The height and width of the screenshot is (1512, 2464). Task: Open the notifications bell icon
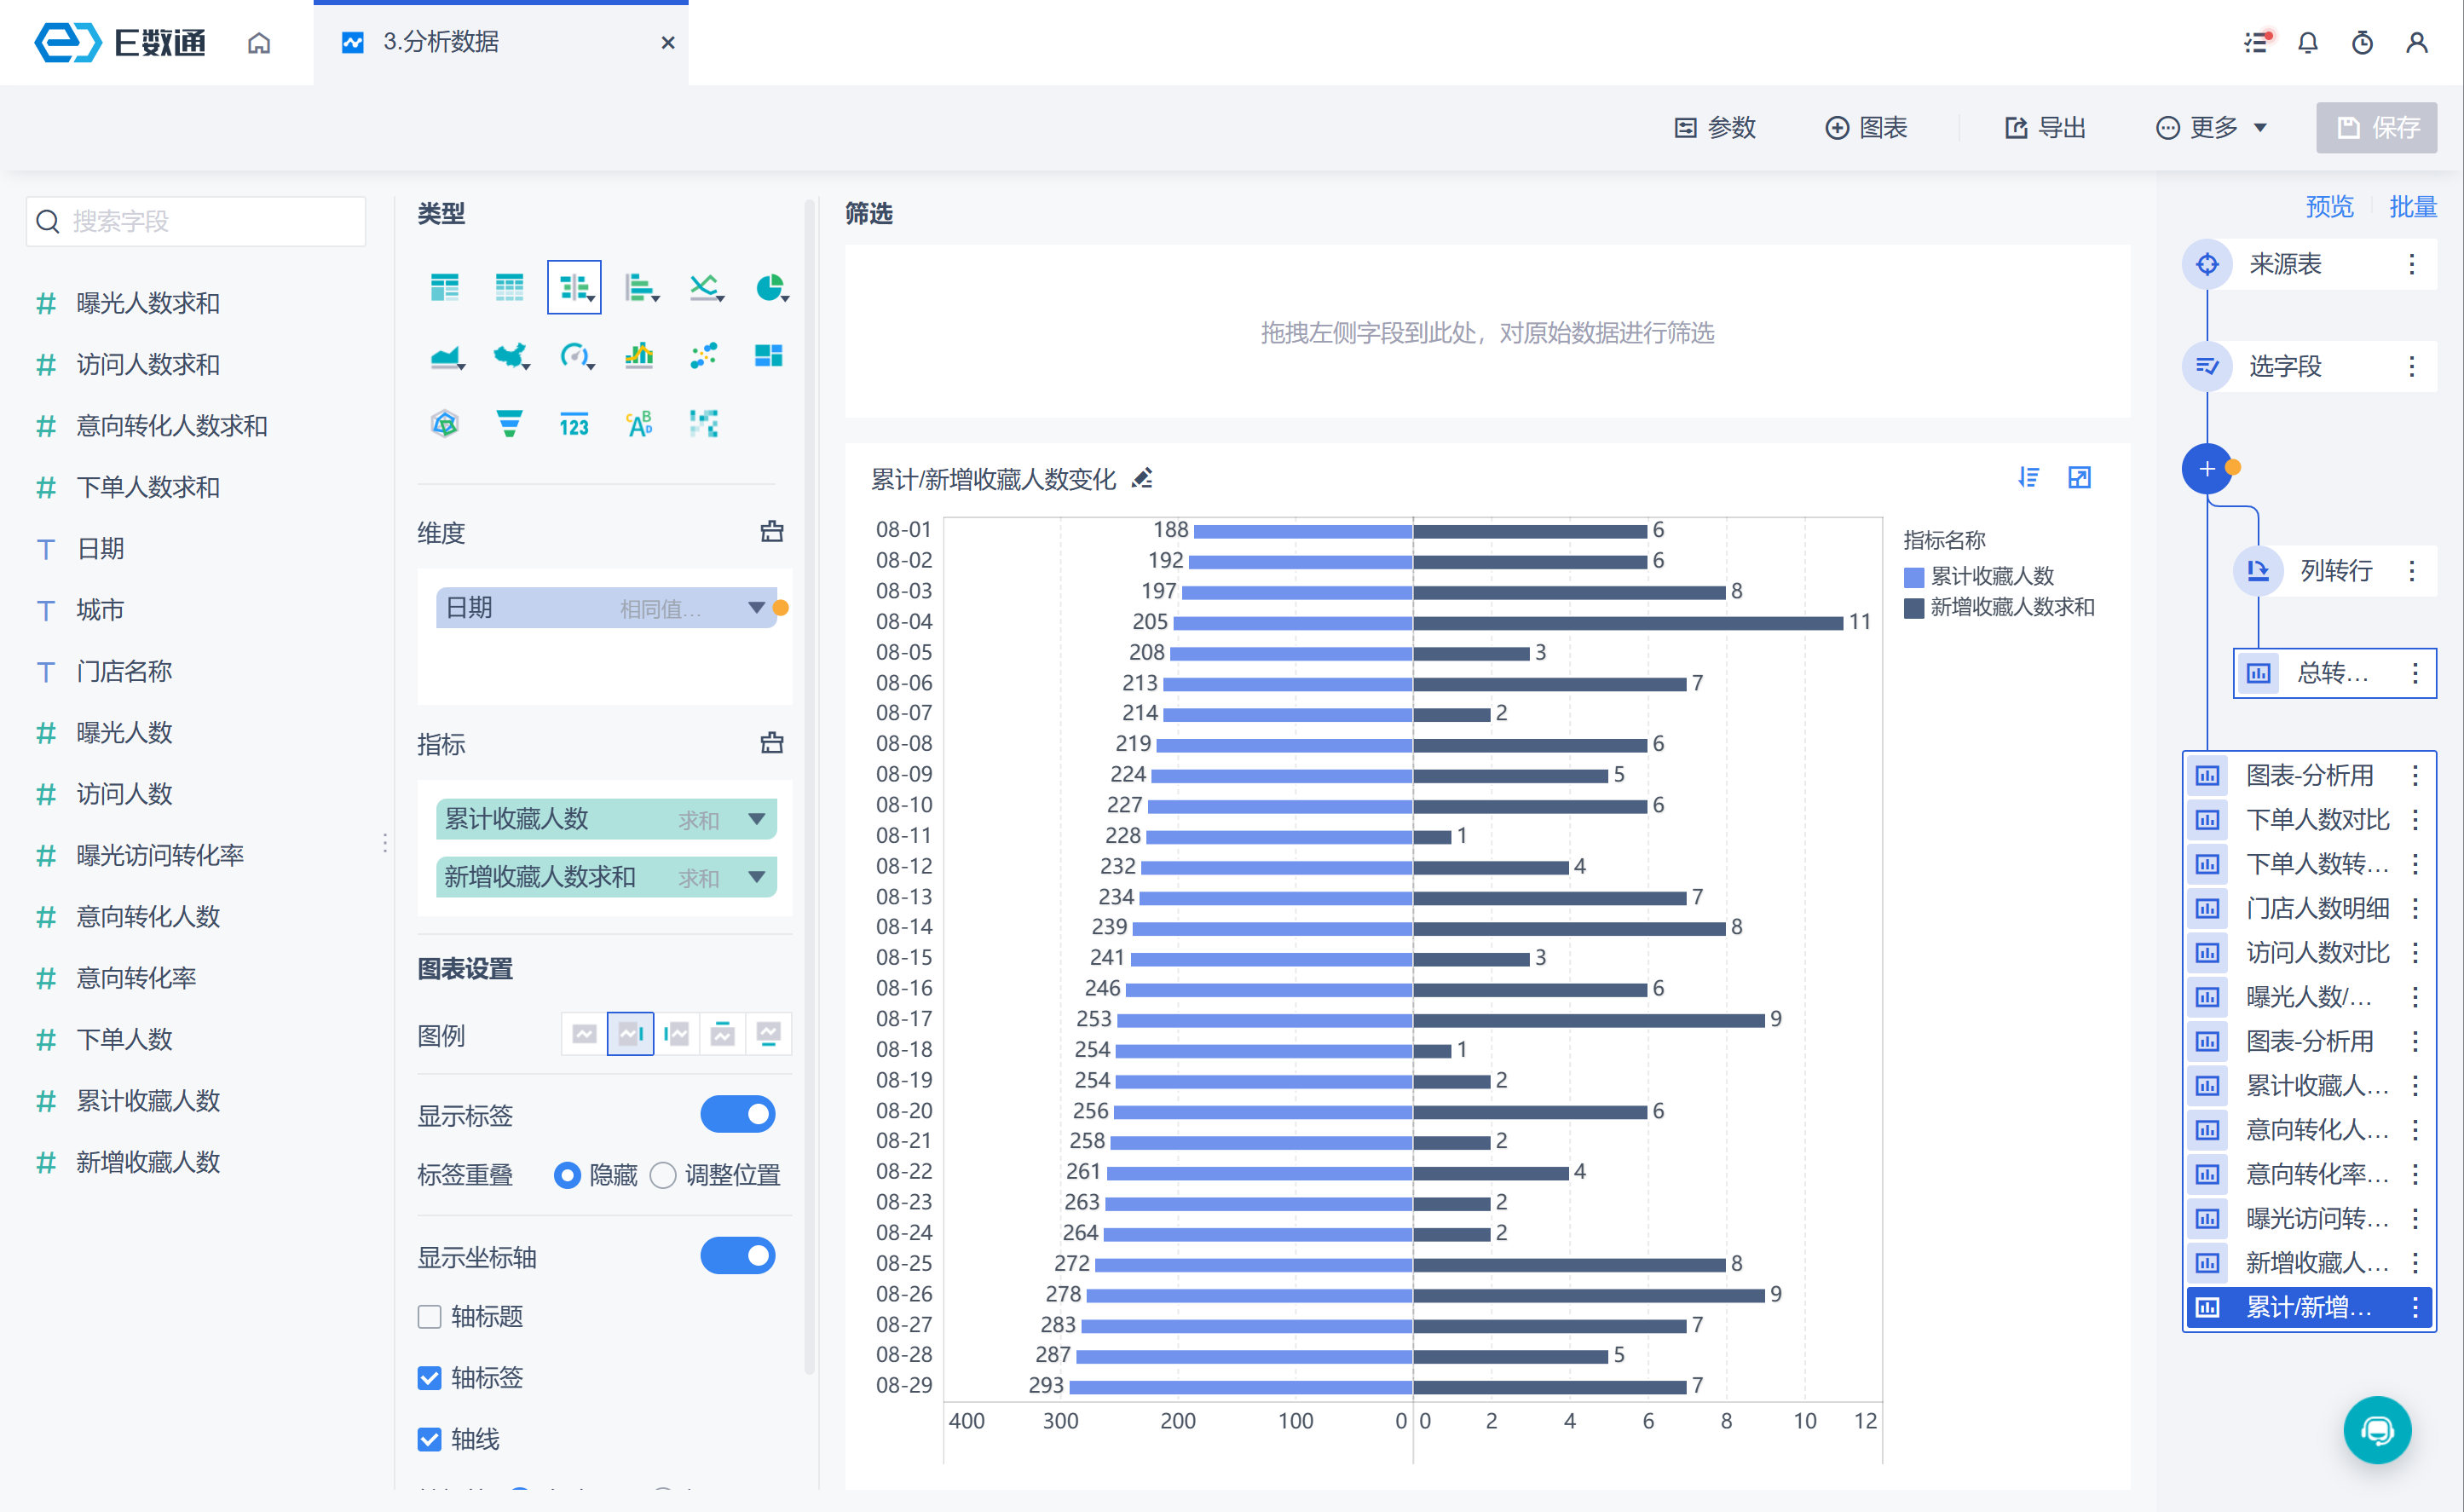coord(2308,43)
